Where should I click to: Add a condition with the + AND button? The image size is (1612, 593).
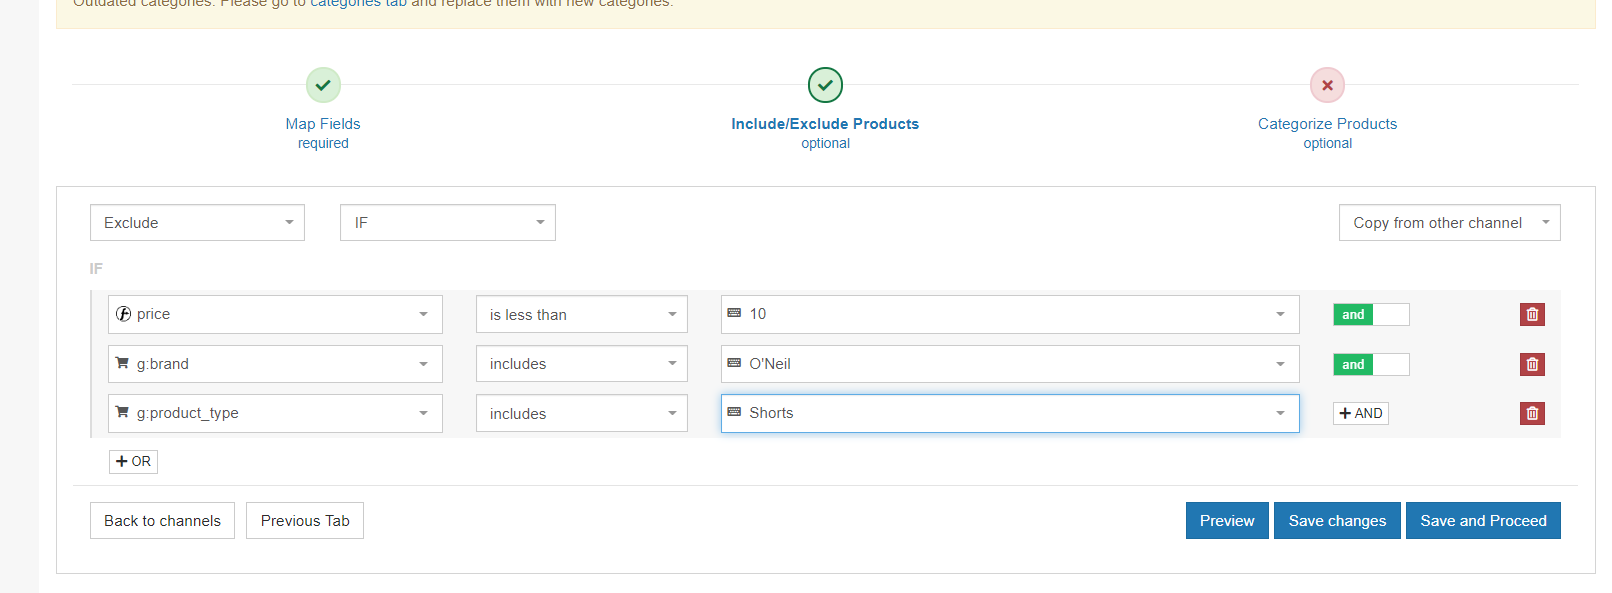(x=1360, y=414)
